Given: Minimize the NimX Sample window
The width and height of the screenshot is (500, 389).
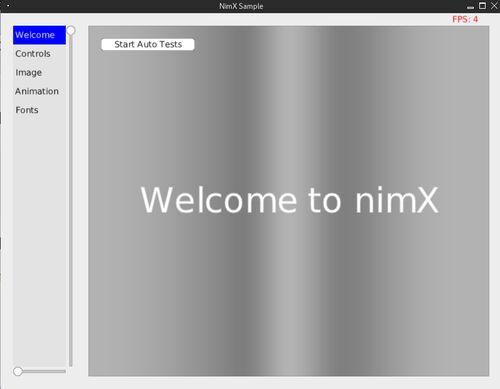Looking at the screenshot, I should (x=470, y=6).
